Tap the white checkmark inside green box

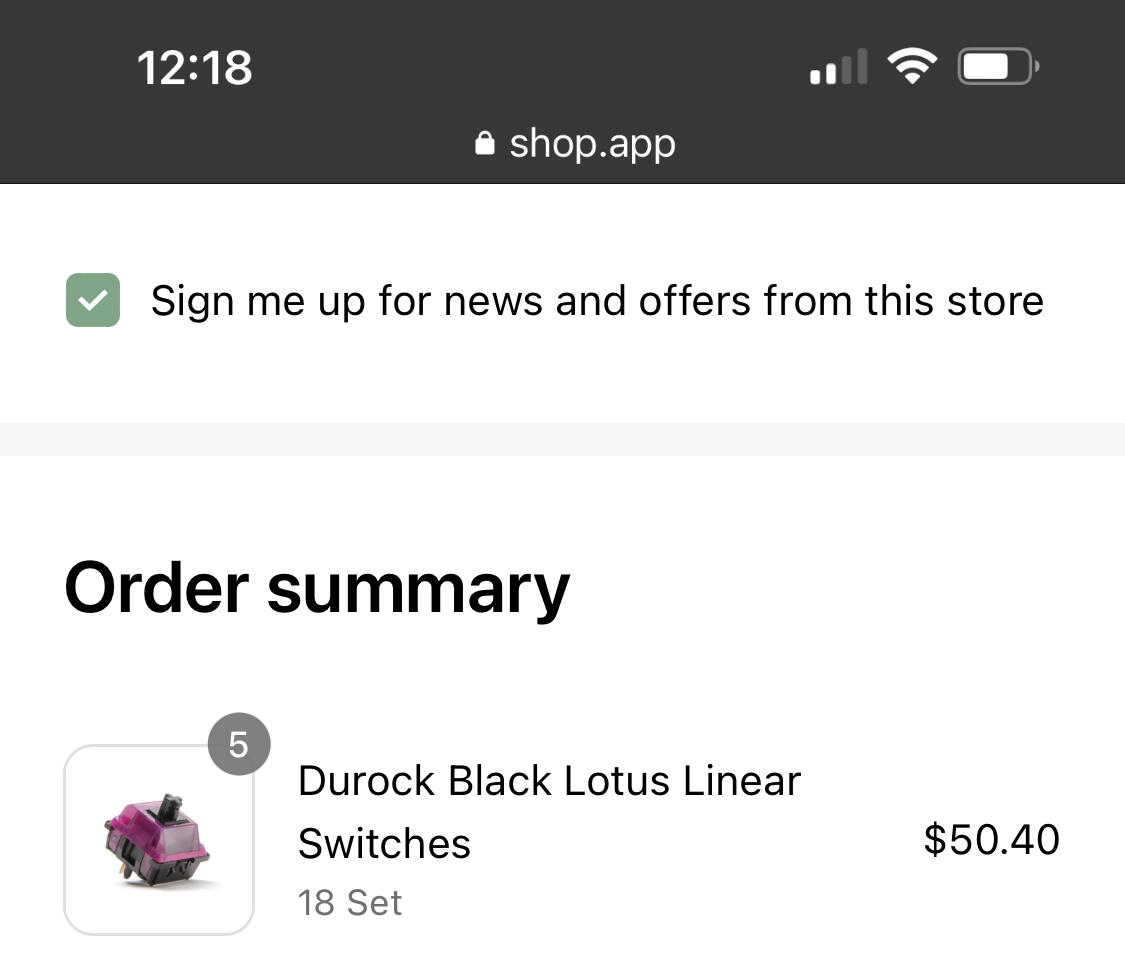click(93, 300)
